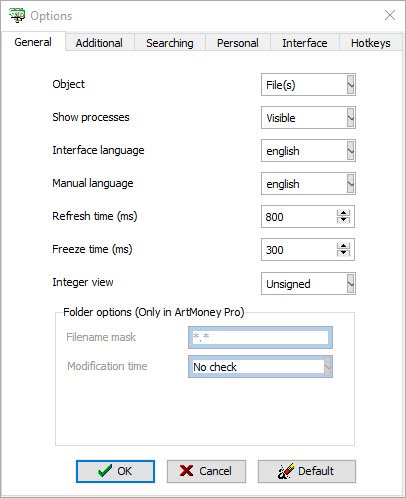Decrease Freeze time with down arrow
Screen dimensions: 406x498
pos(343,253)
